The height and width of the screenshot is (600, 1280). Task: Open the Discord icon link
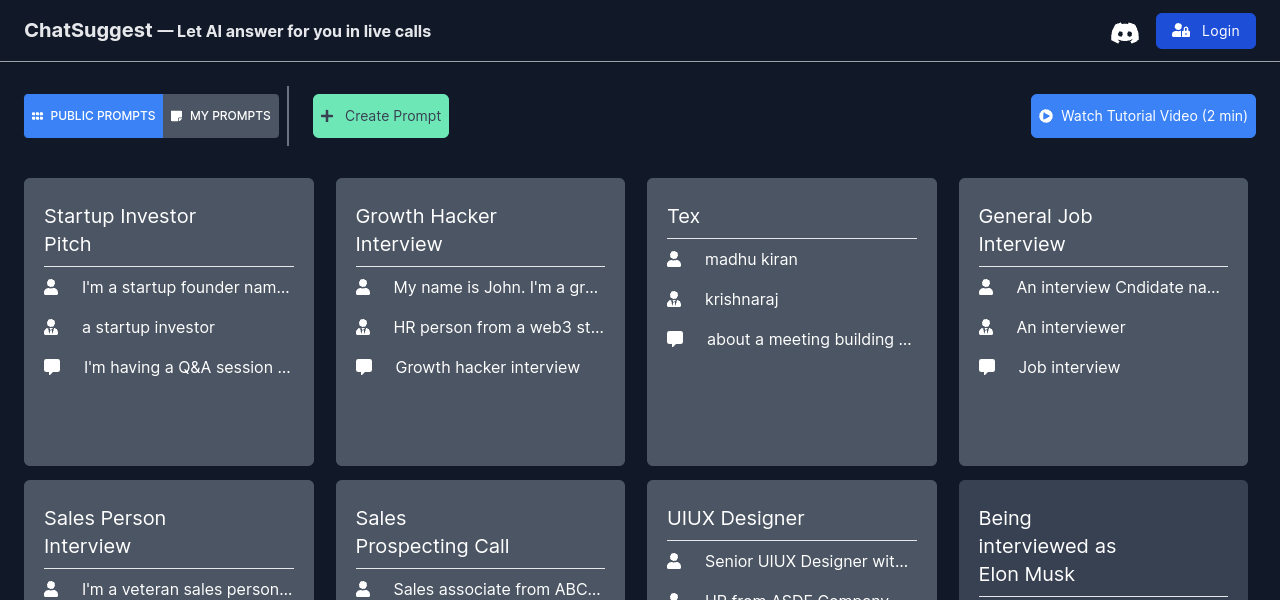(1124, 32)
